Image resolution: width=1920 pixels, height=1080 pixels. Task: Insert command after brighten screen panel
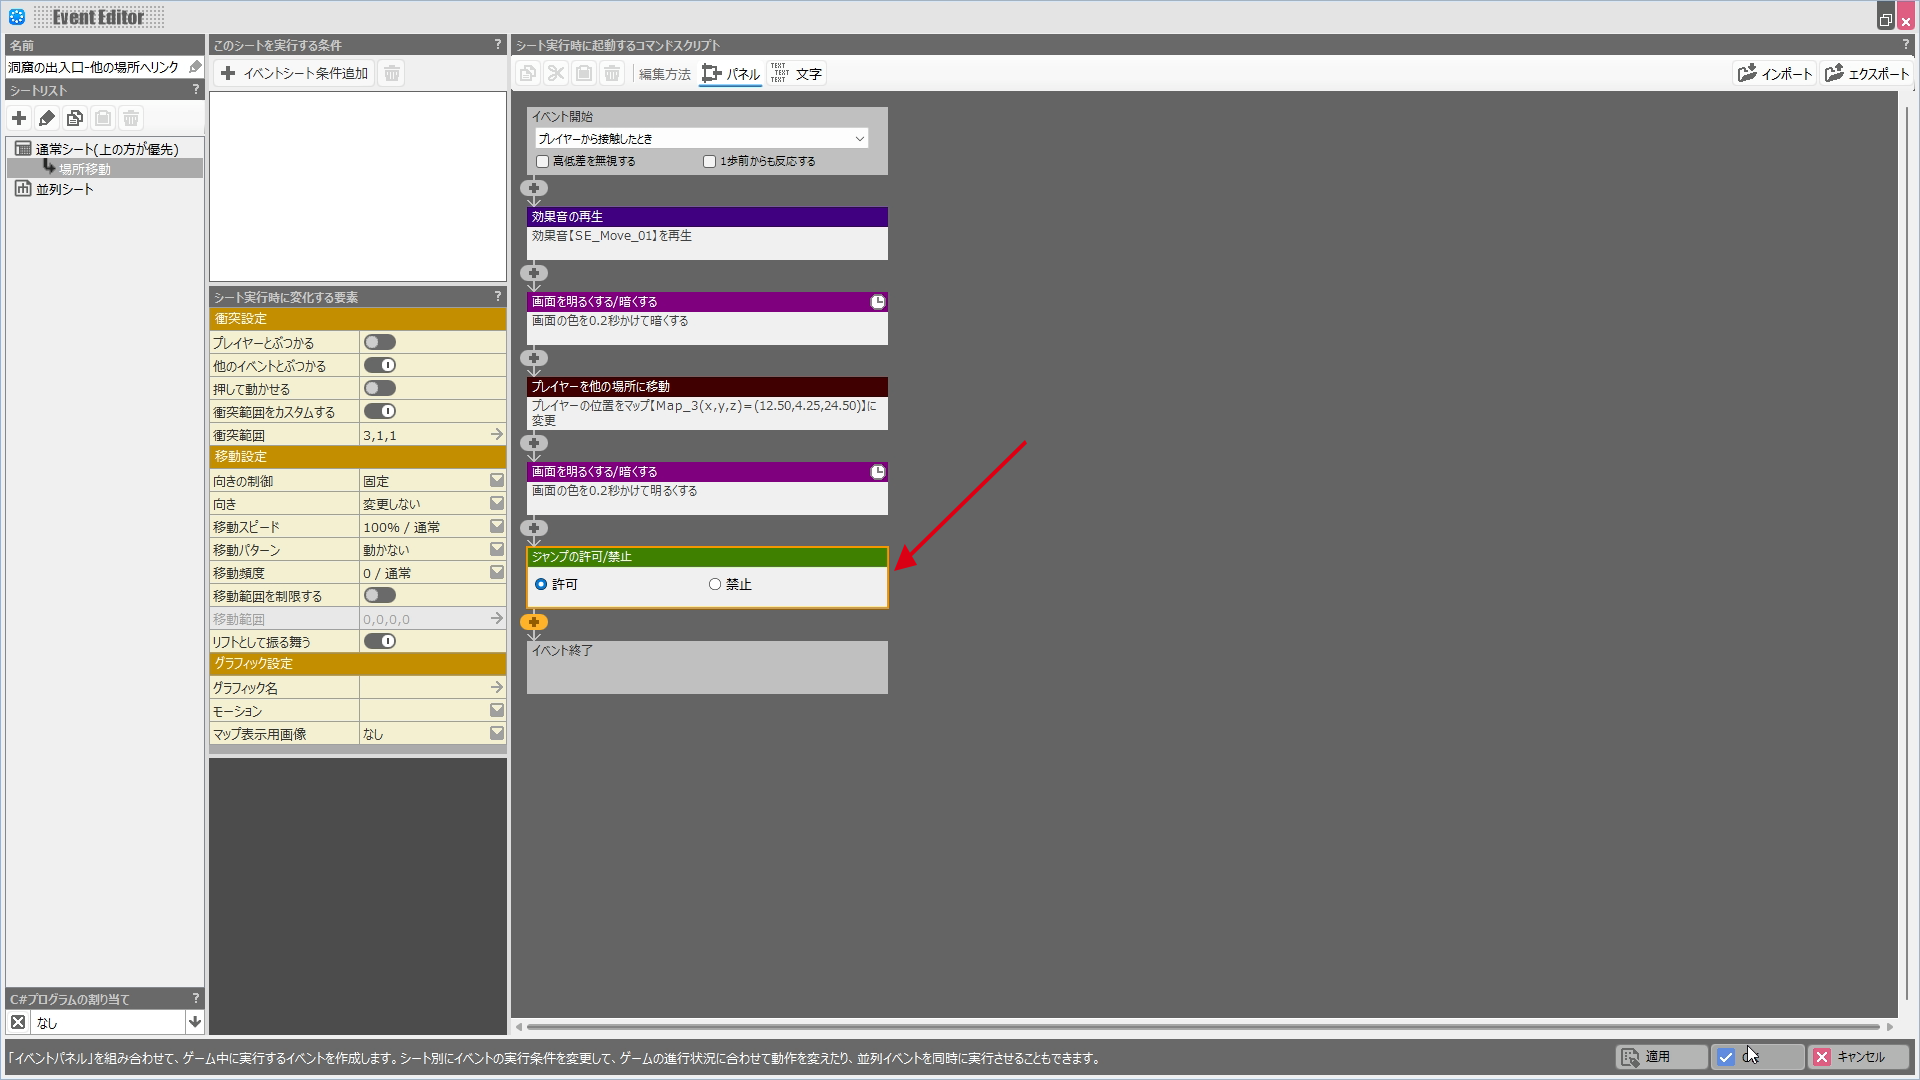534,528
